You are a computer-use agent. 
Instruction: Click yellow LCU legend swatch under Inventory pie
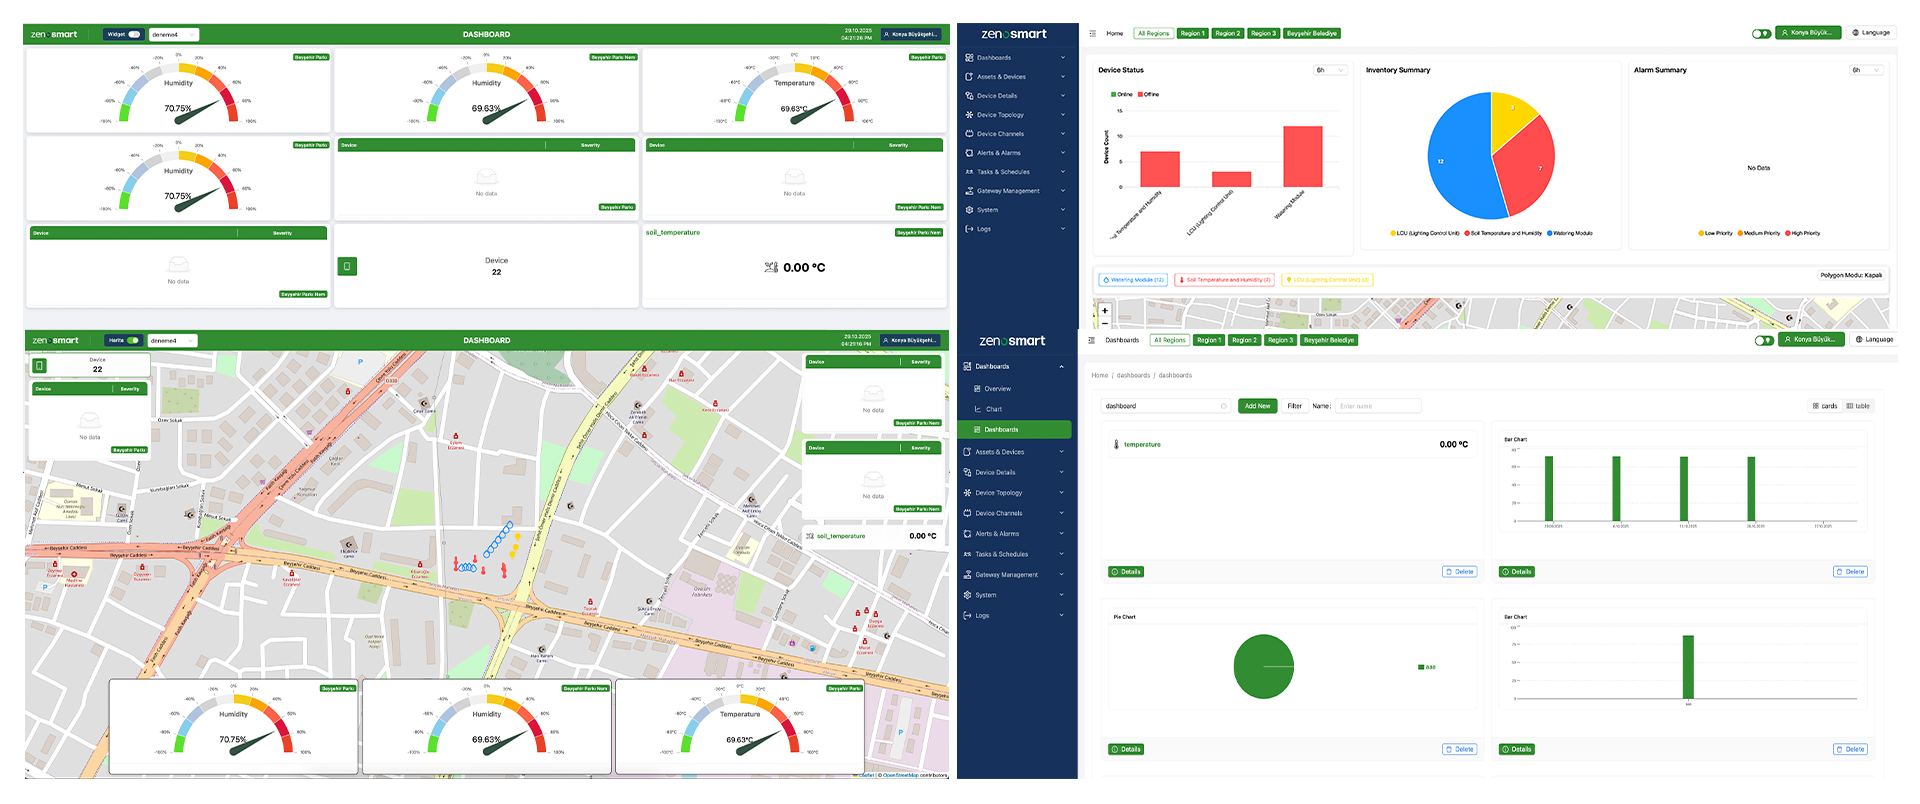pos(1393,233)
